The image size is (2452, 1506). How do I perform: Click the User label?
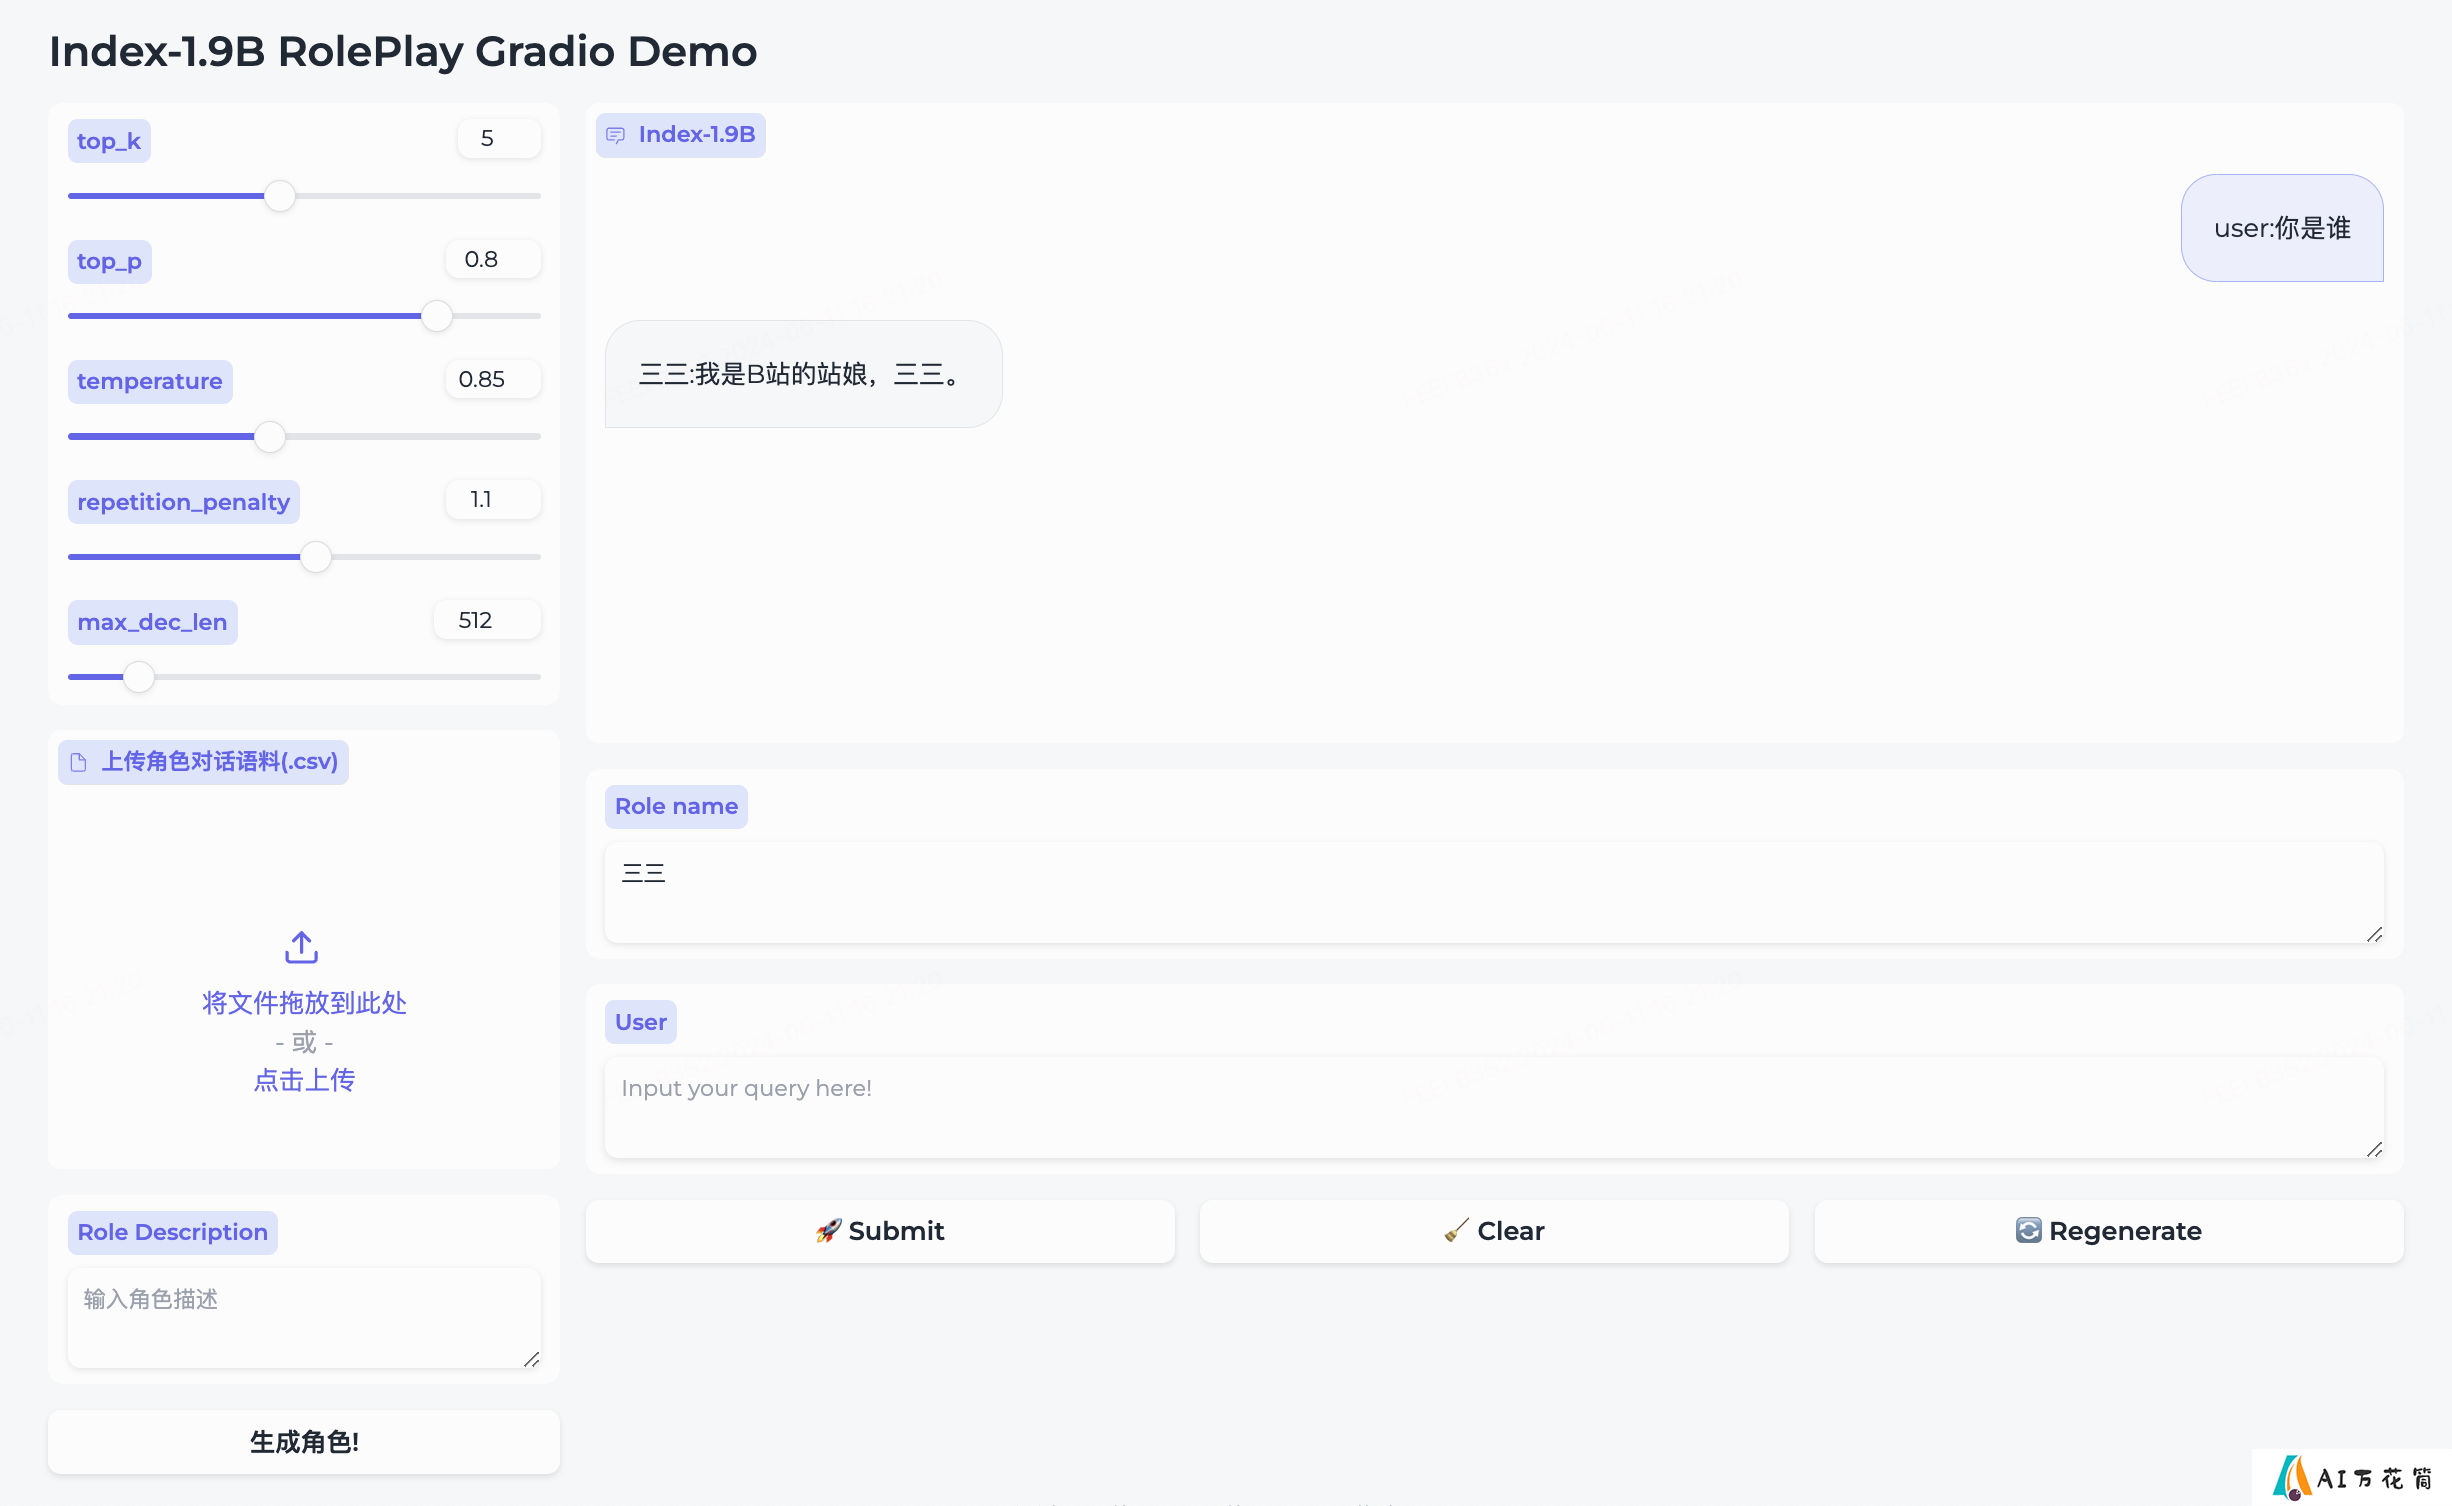pyautogui.click(x=641, y=1022)
